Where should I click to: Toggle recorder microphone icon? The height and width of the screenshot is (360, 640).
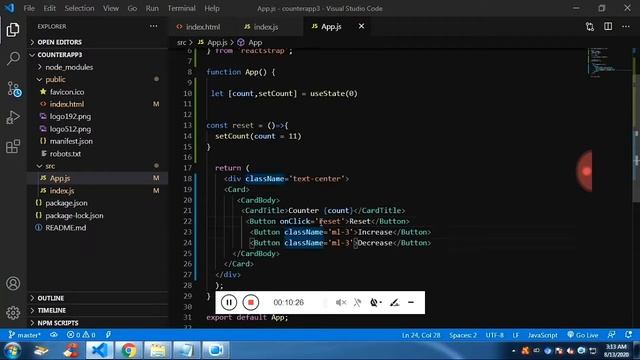point(357,302)
